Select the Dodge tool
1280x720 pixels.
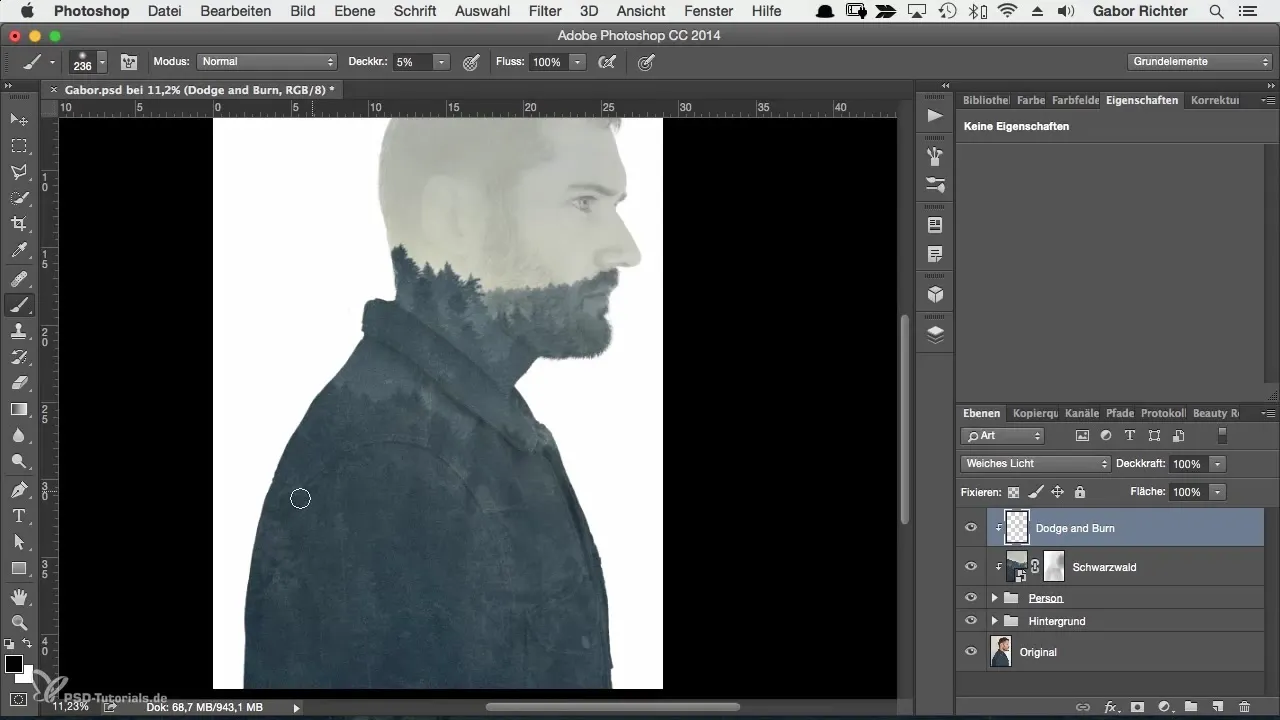coord(19,461)
